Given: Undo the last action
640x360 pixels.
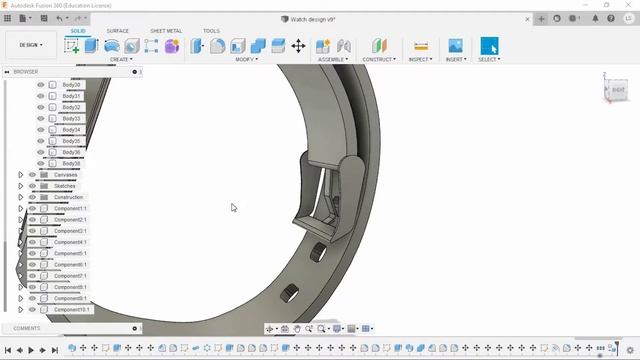Looking at the screenshot, I should [60, 18].
